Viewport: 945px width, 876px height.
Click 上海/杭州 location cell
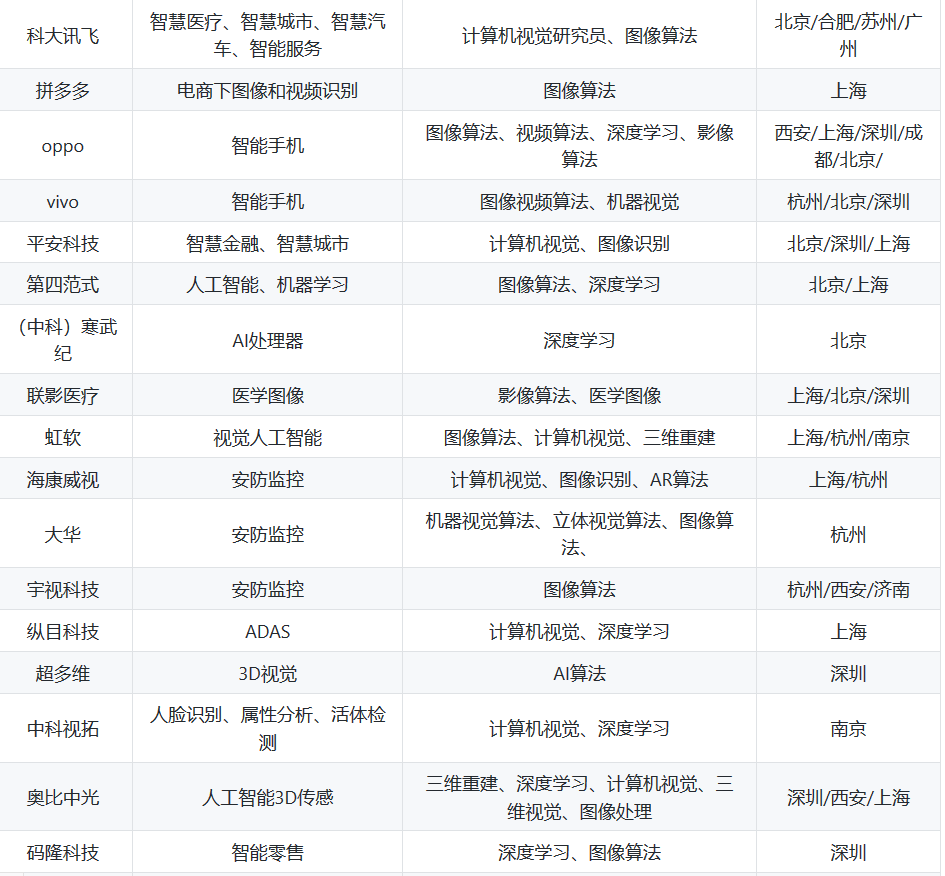point(848,480)
